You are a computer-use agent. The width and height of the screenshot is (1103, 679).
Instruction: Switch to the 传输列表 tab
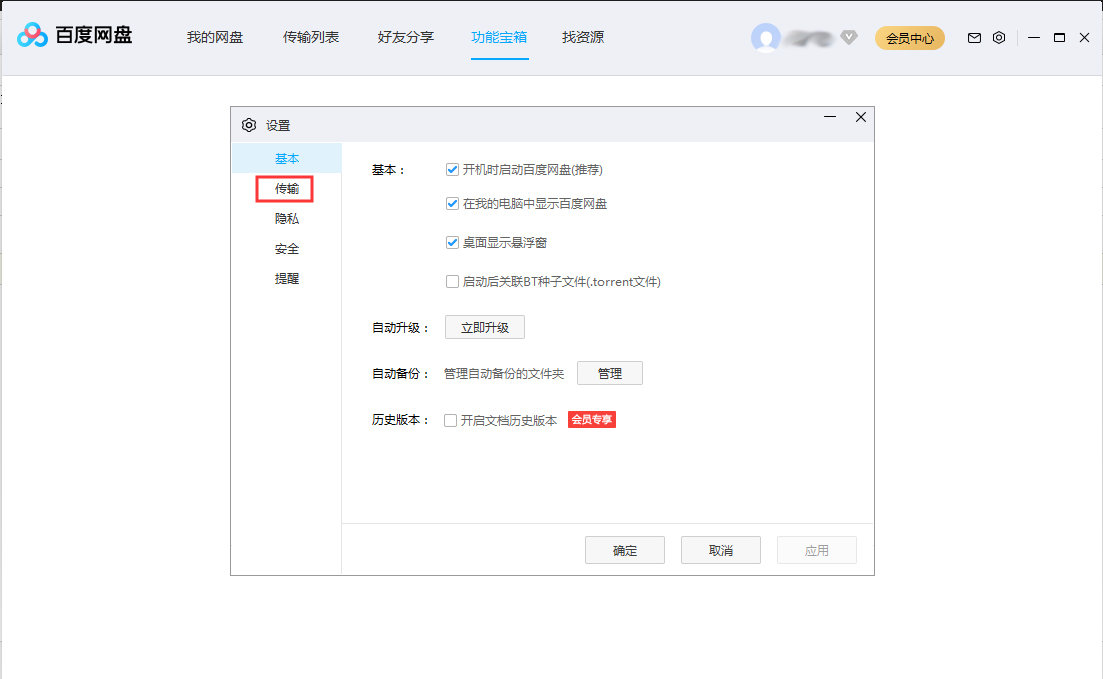pyautogui.click(x=311, y=37)
